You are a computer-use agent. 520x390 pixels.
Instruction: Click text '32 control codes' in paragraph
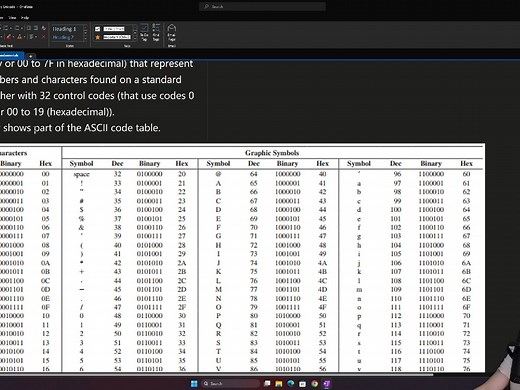tap(78, 96)
